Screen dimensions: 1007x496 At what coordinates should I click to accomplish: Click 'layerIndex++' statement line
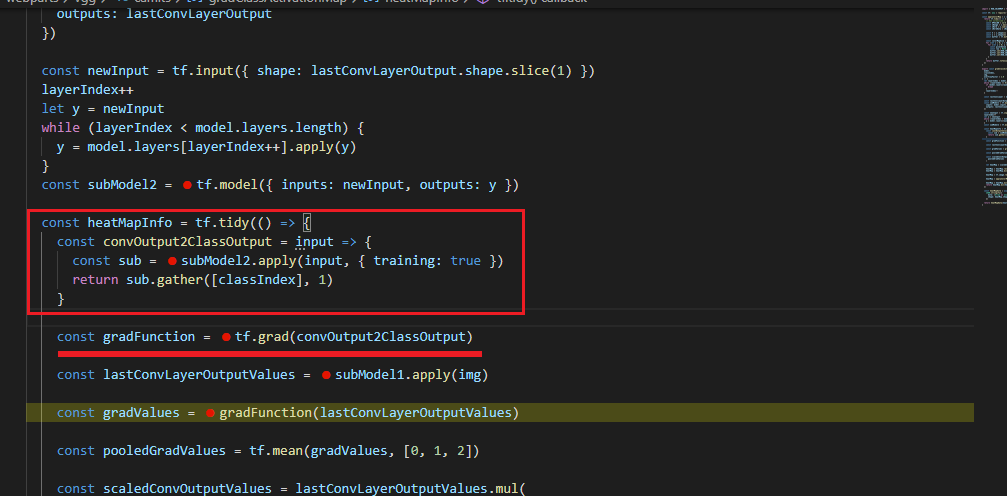pyautogui.click(x=87, y=89)
